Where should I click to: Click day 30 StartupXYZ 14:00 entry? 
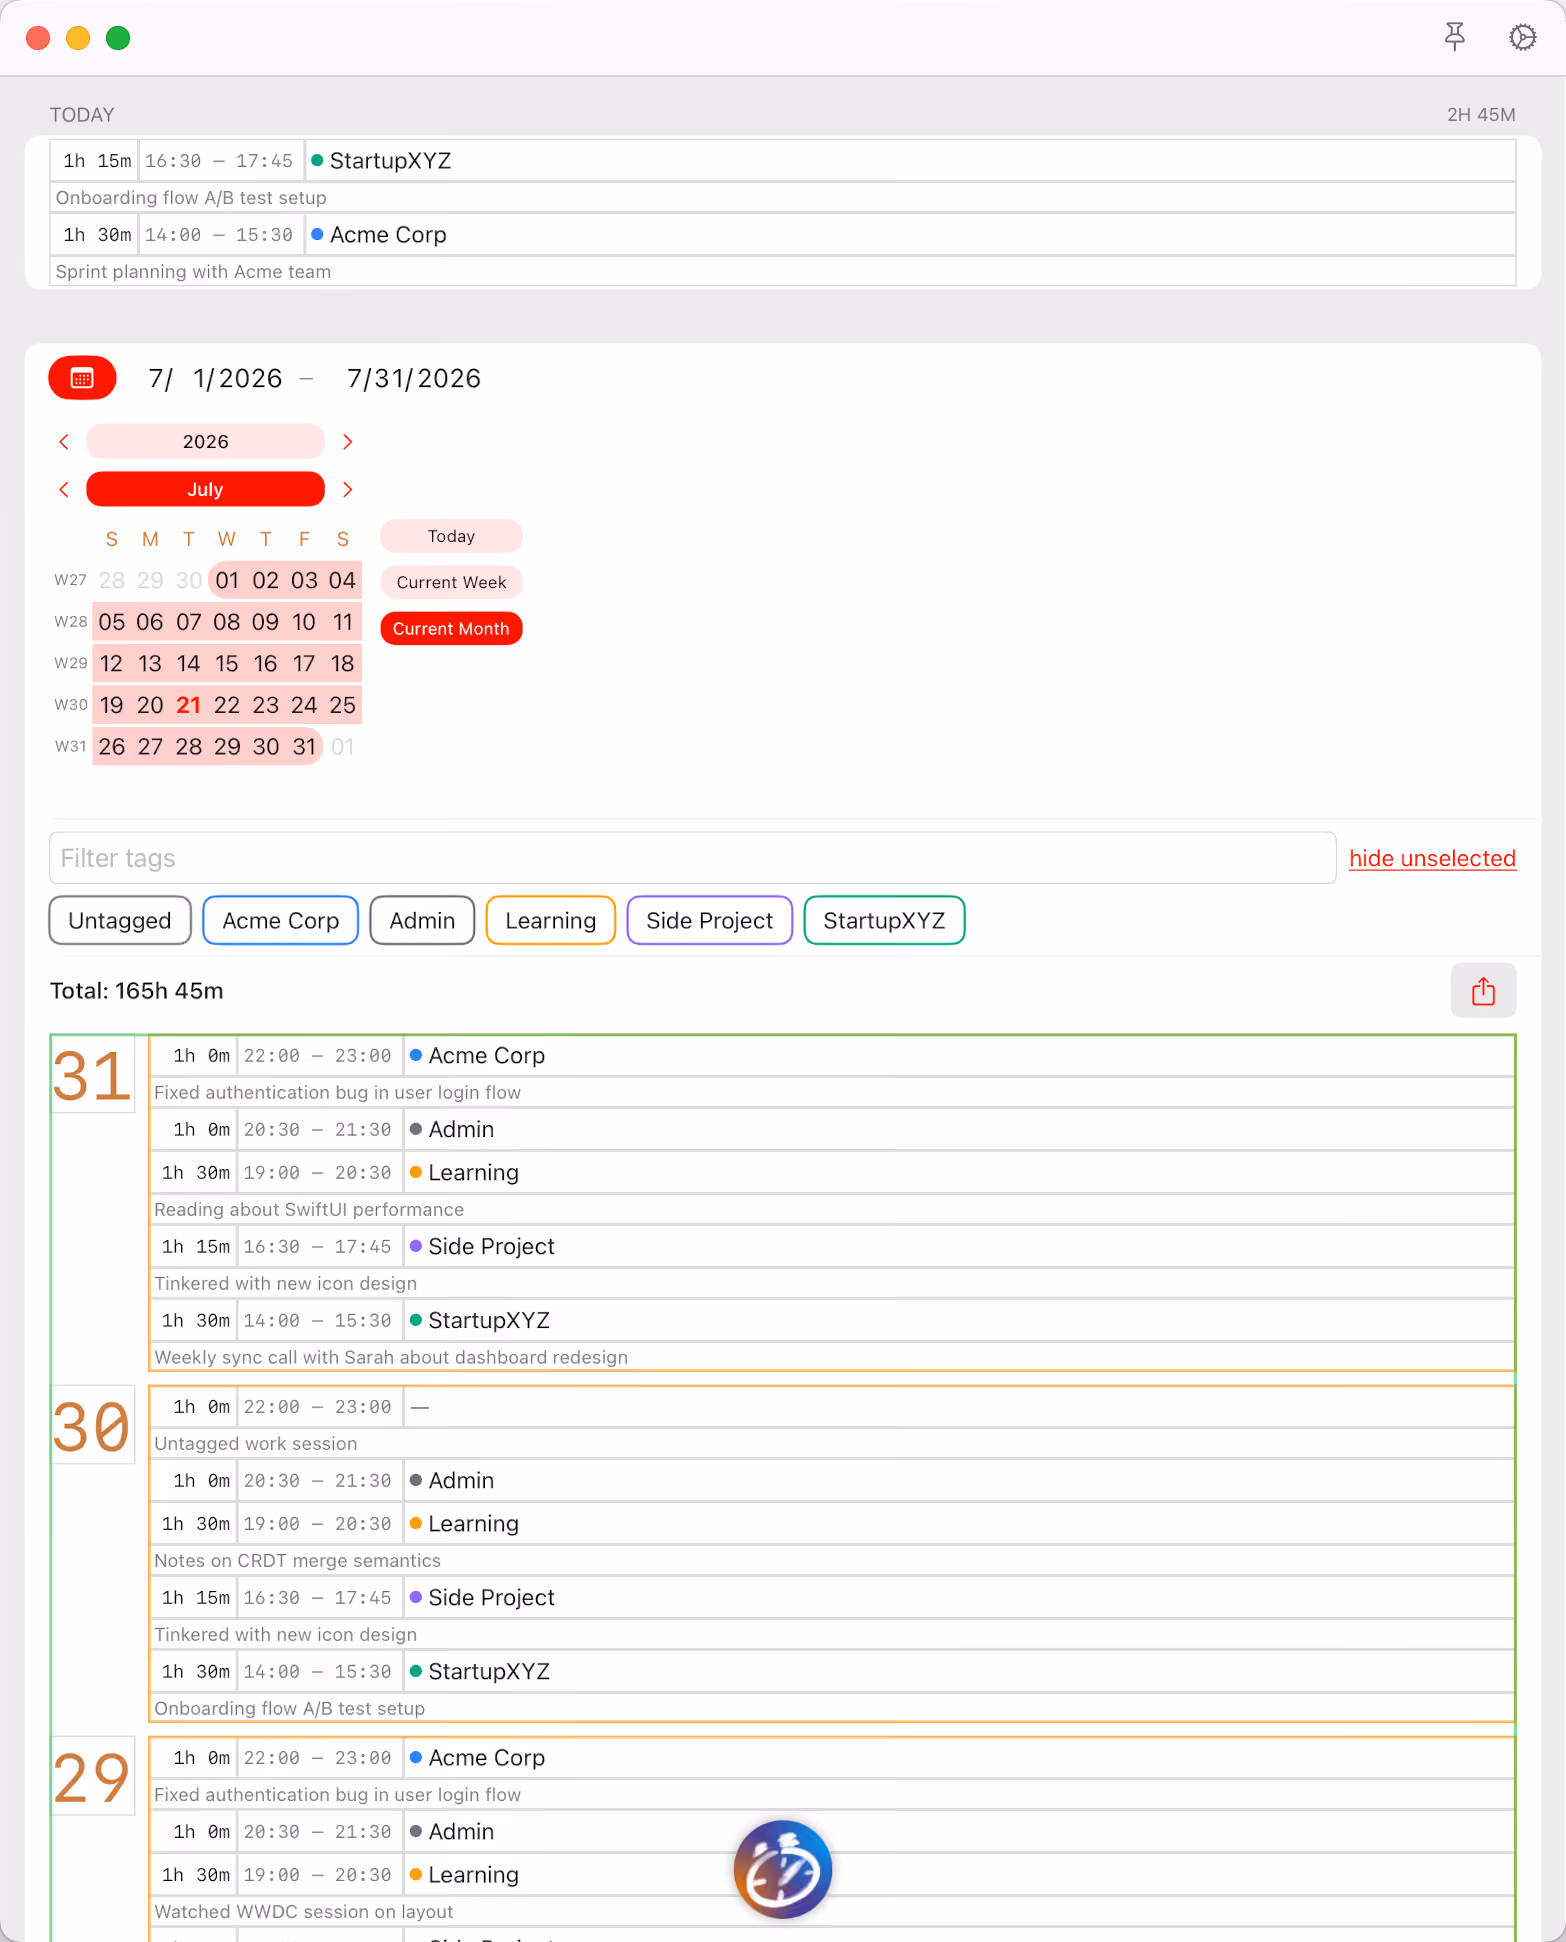(x=832, y=1672)
